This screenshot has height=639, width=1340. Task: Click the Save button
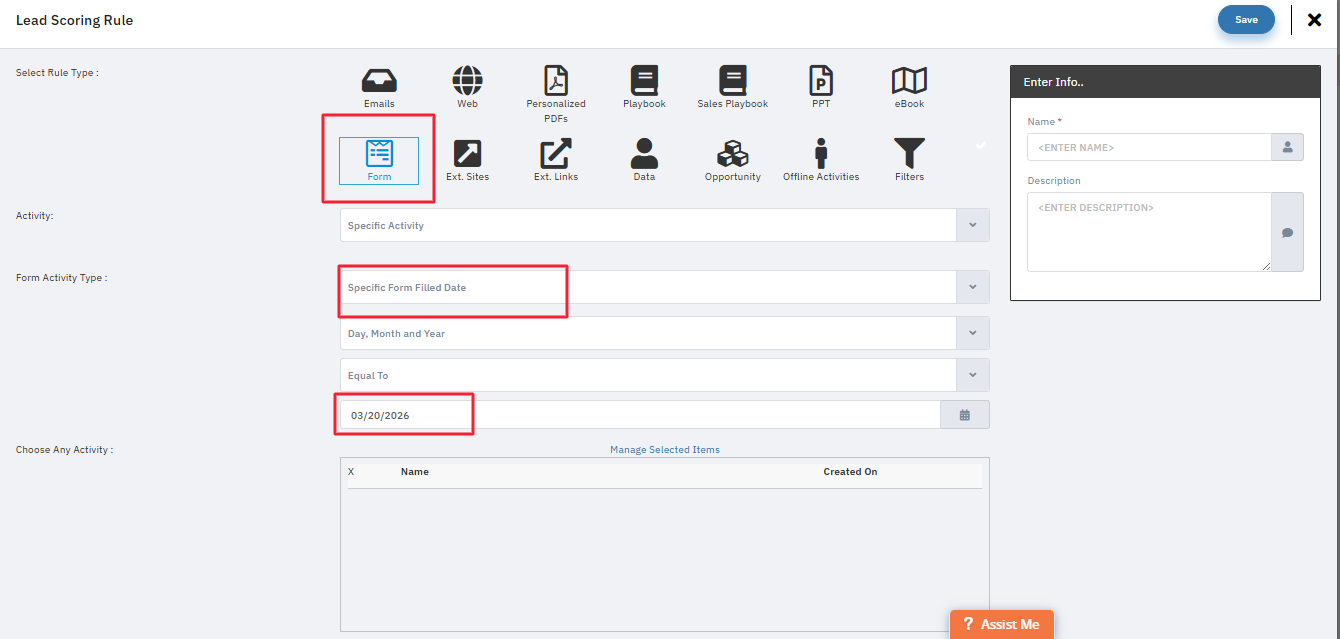1245,20
